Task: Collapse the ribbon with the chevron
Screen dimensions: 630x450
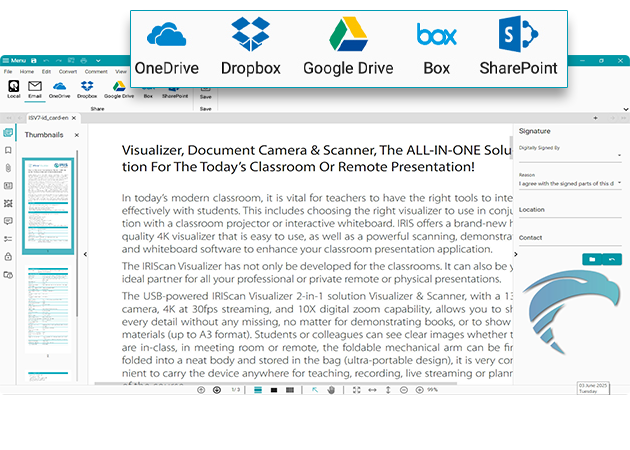Action: (626, 109)
